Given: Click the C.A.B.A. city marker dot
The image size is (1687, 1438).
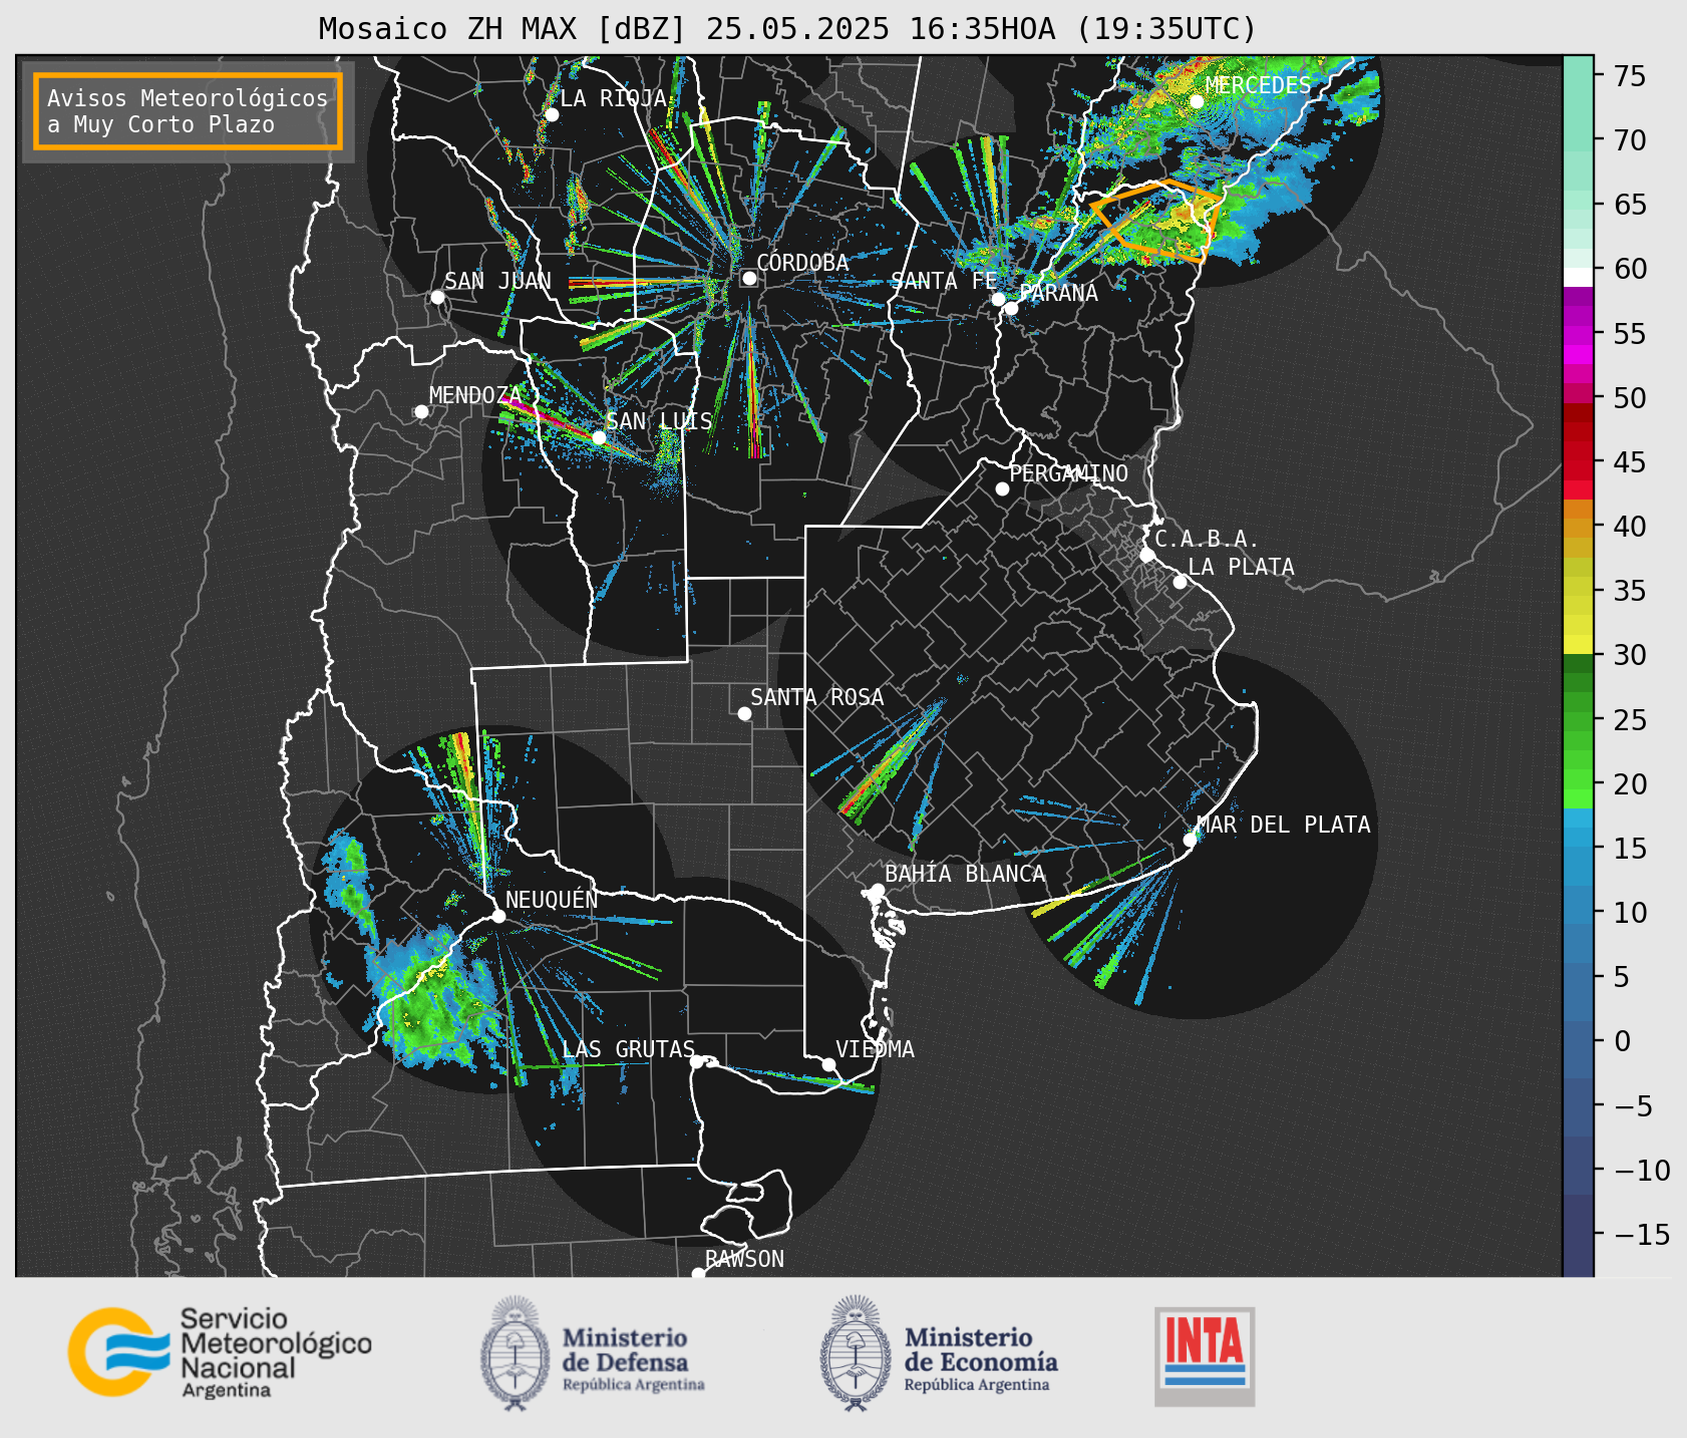Looking at the screenshot, I should (x=1147, y=555).
